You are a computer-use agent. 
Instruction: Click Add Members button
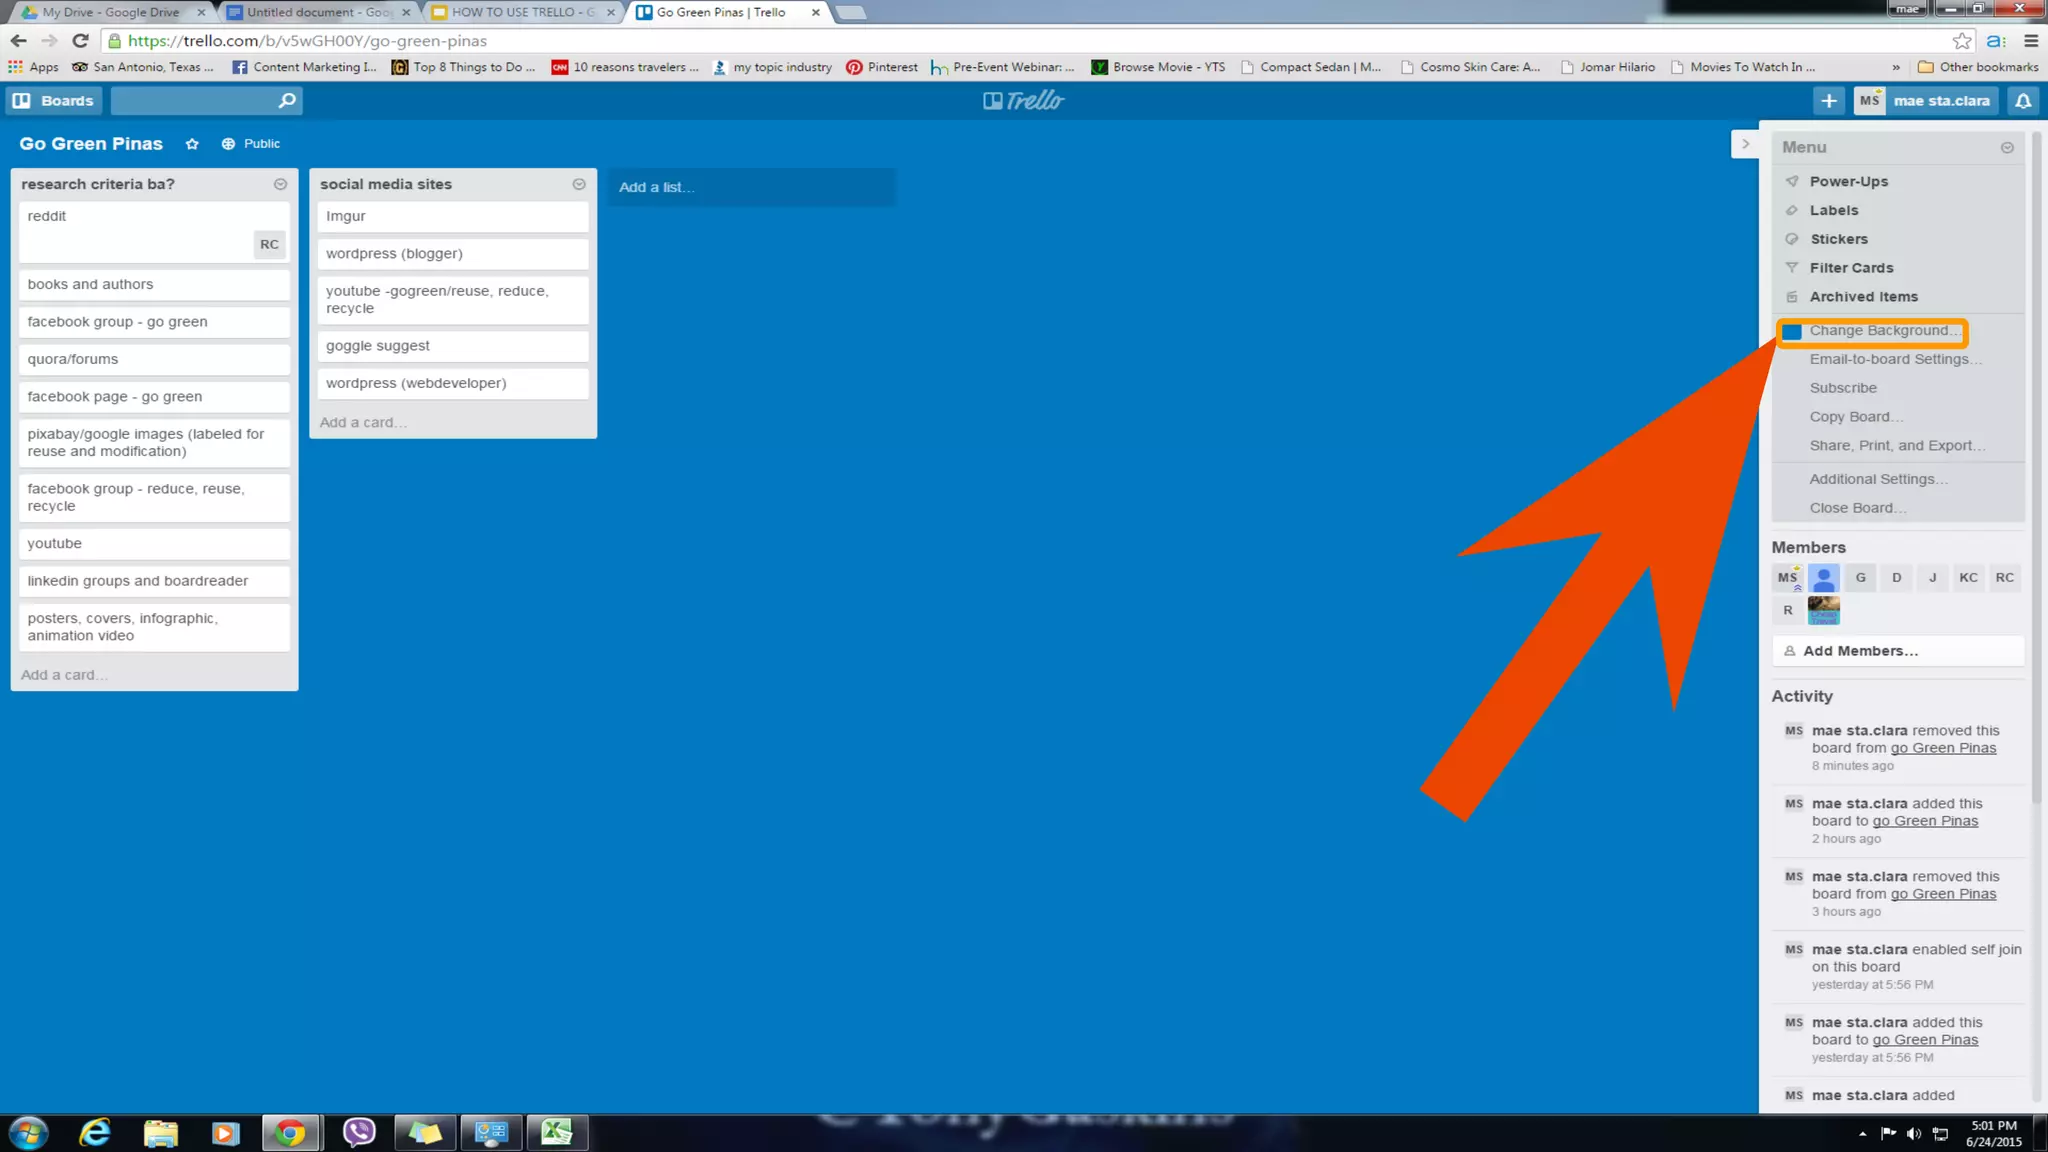click(1859, 651)
